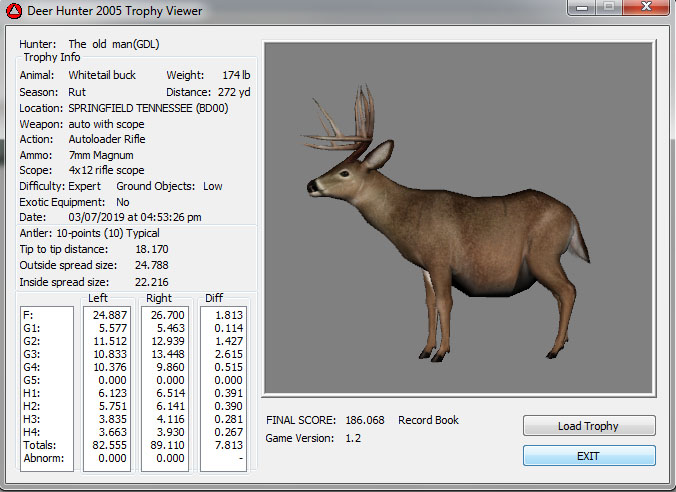
Task: Click the Load Trophy button
Action: pos(588,426)
